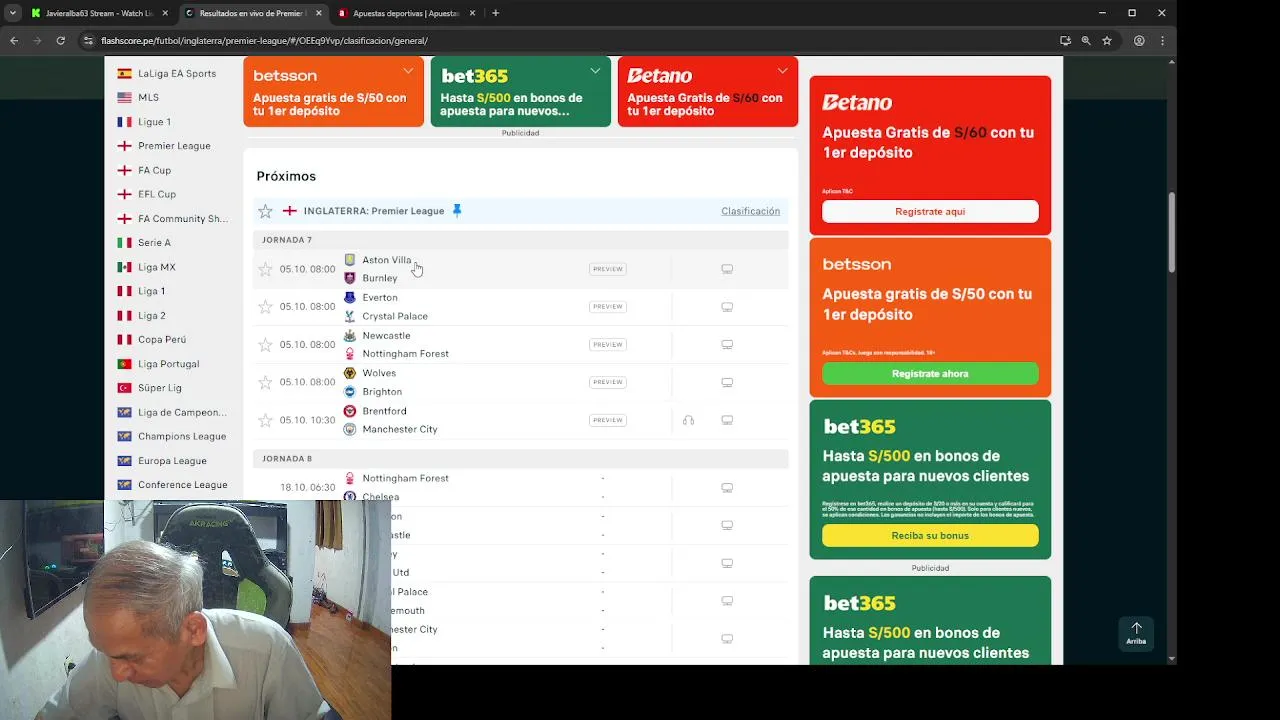Click the blue pin icon next to Premier League
Image resolution: width=1280 pixels, height=720 pixels.
pyautogui.click(x=457, y=211)
